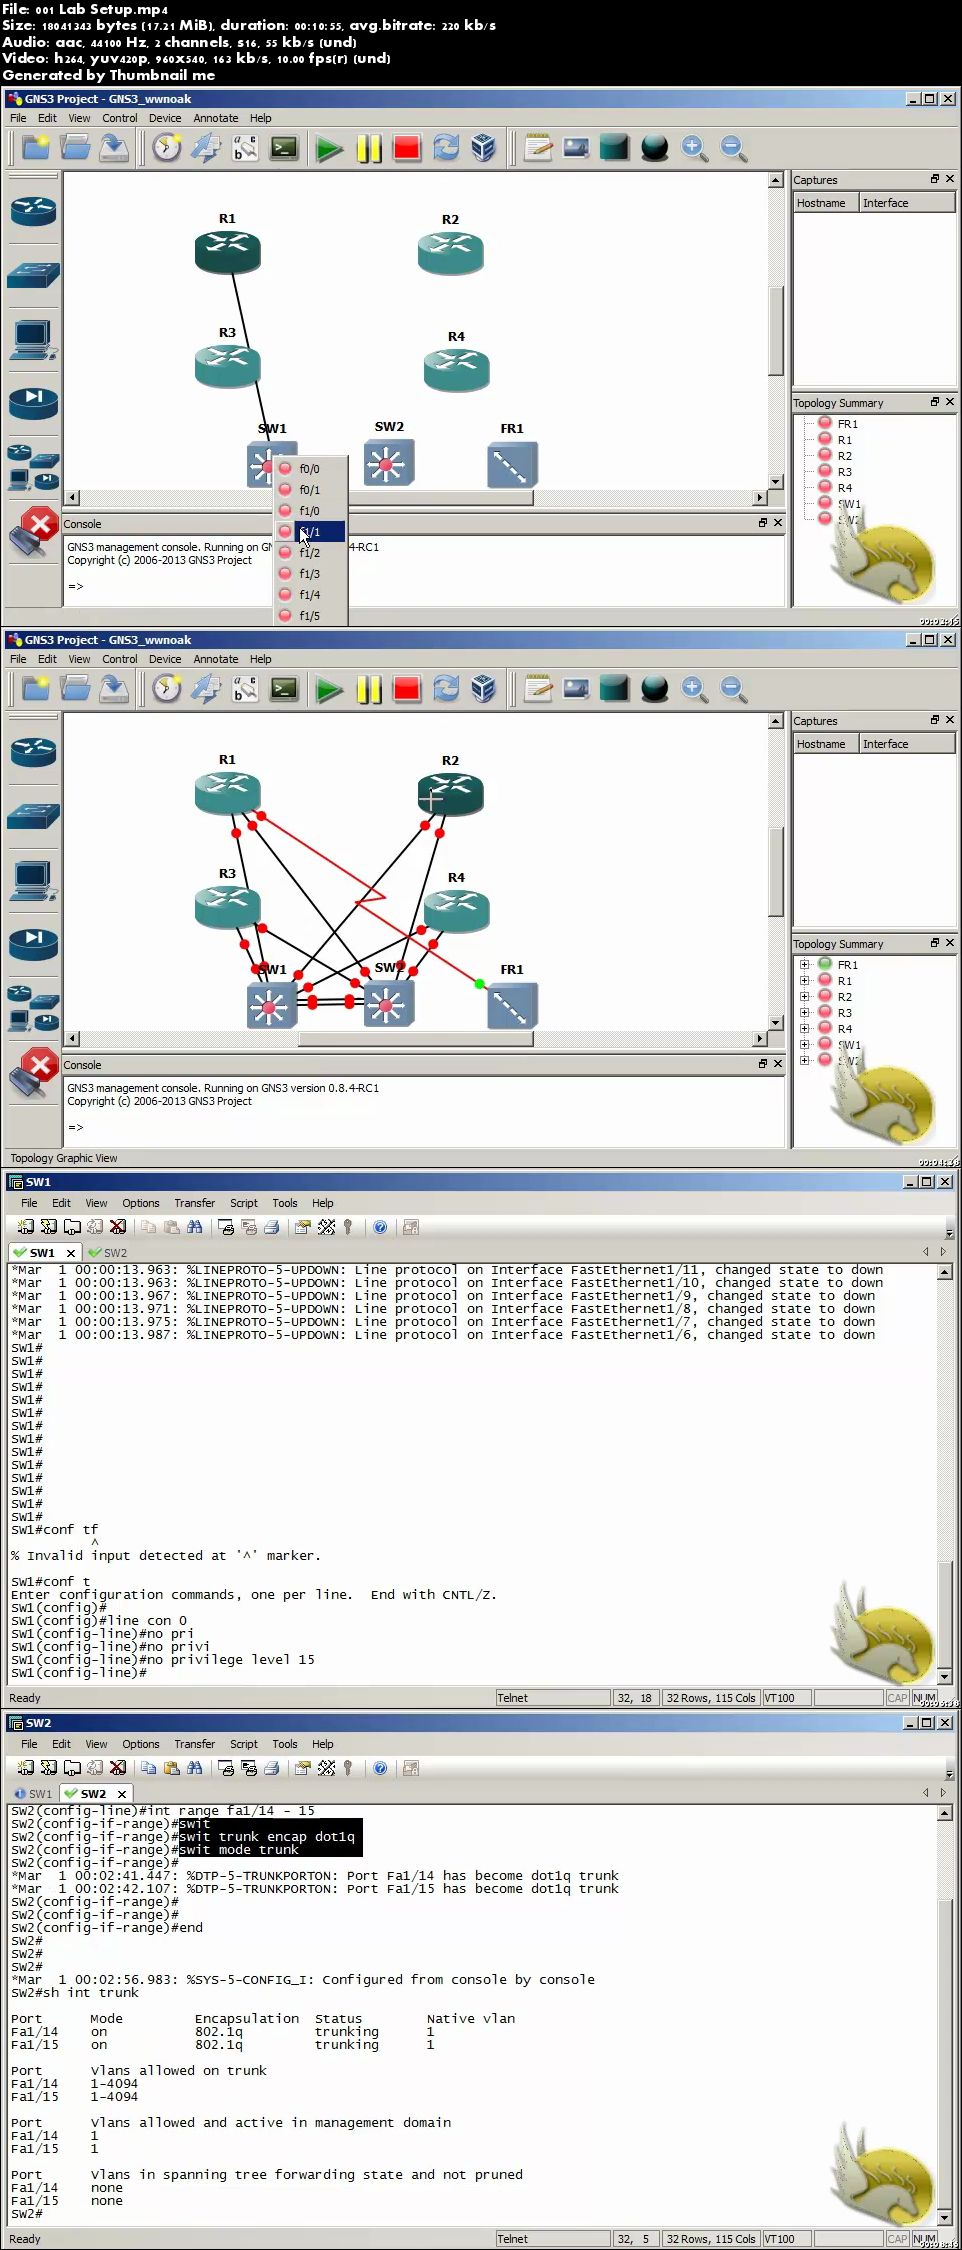Select Draw ellipse tool in top GNS3 toolbar
The image size is (962, 2250).
tap(654, 149)
